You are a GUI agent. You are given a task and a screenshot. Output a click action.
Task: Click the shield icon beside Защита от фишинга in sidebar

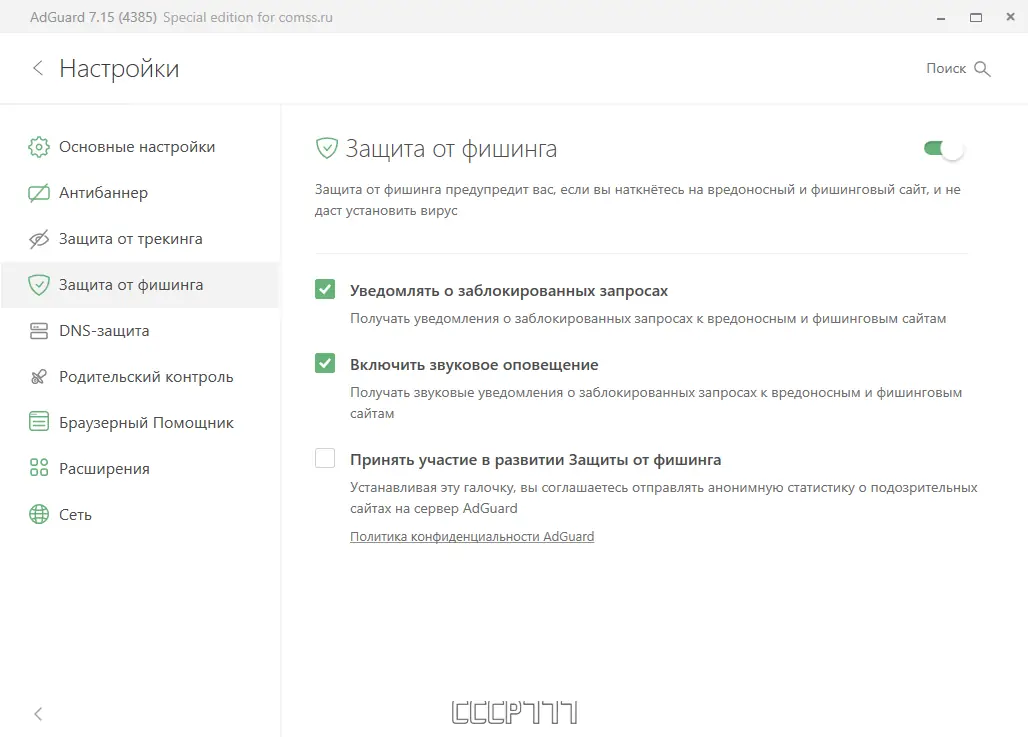[39, 285]
